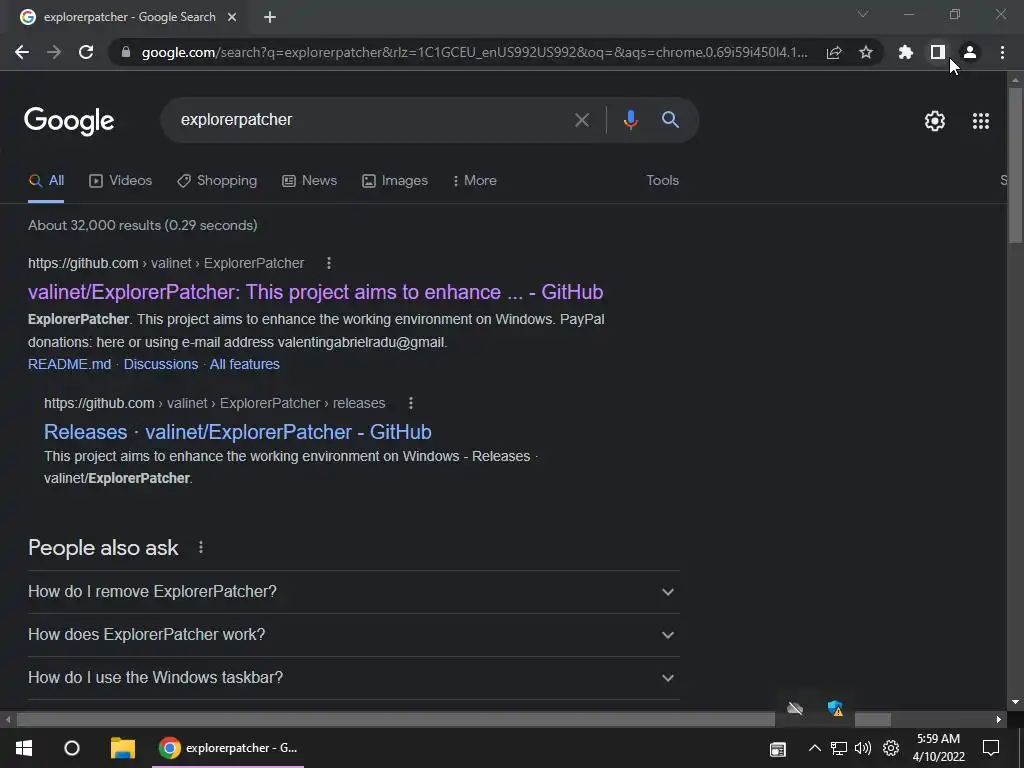1024x768 pixels.
Task: Open the More search categories menu
Action: 475,181
